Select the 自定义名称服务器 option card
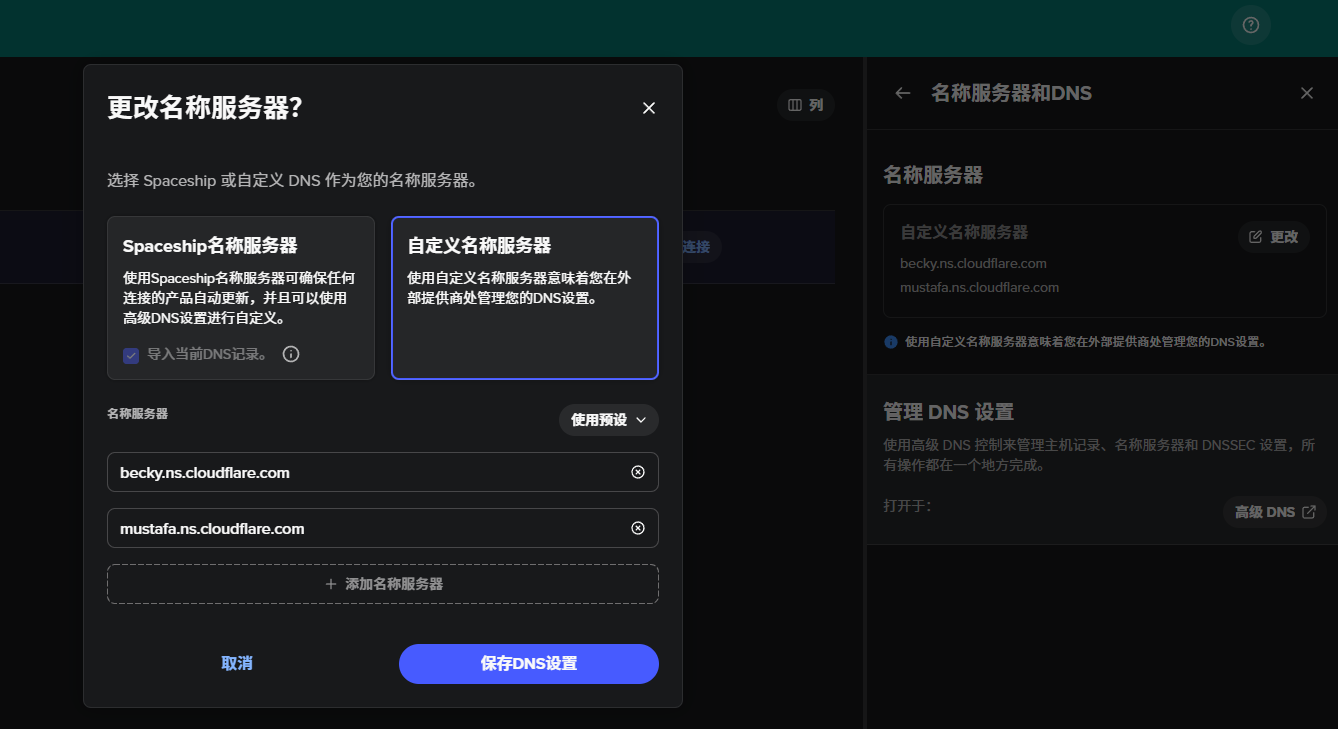 pos(524,298)
